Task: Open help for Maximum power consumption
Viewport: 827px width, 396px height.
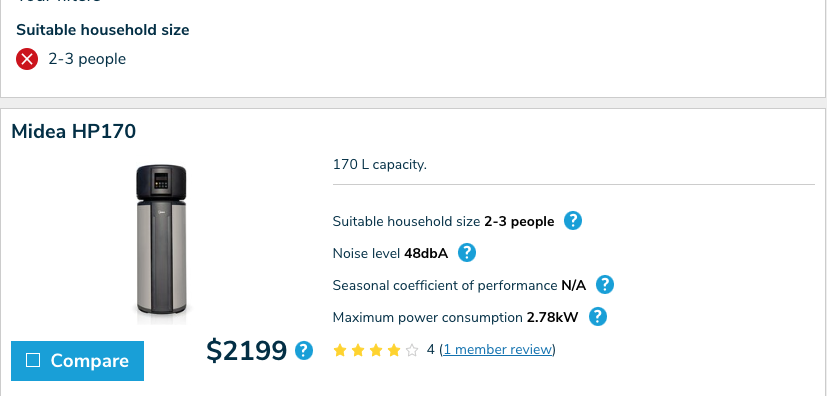Action: coord(598,317)
